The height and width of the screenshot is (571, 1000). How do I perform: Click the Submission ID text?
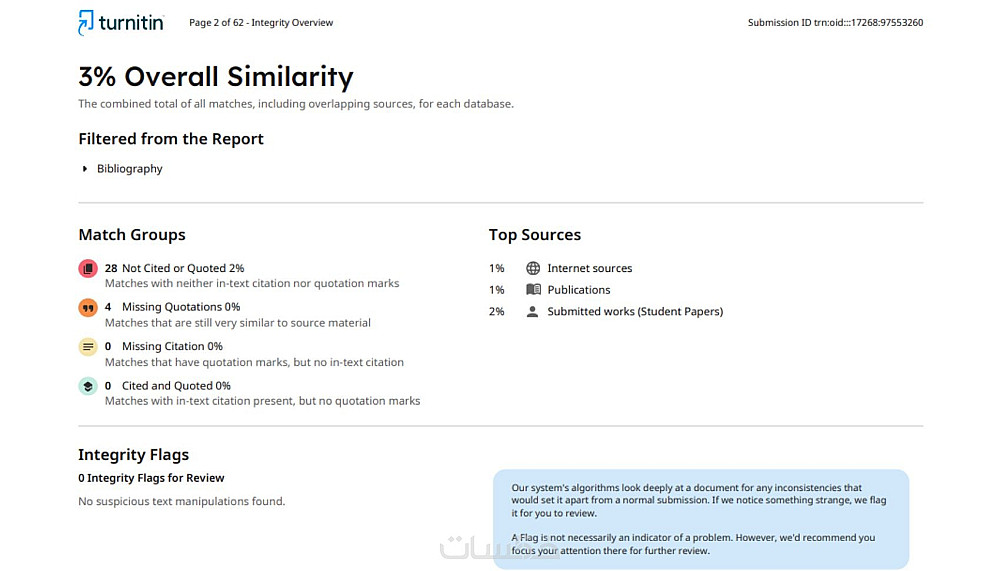pyautogui.click(x=835, y=23)
